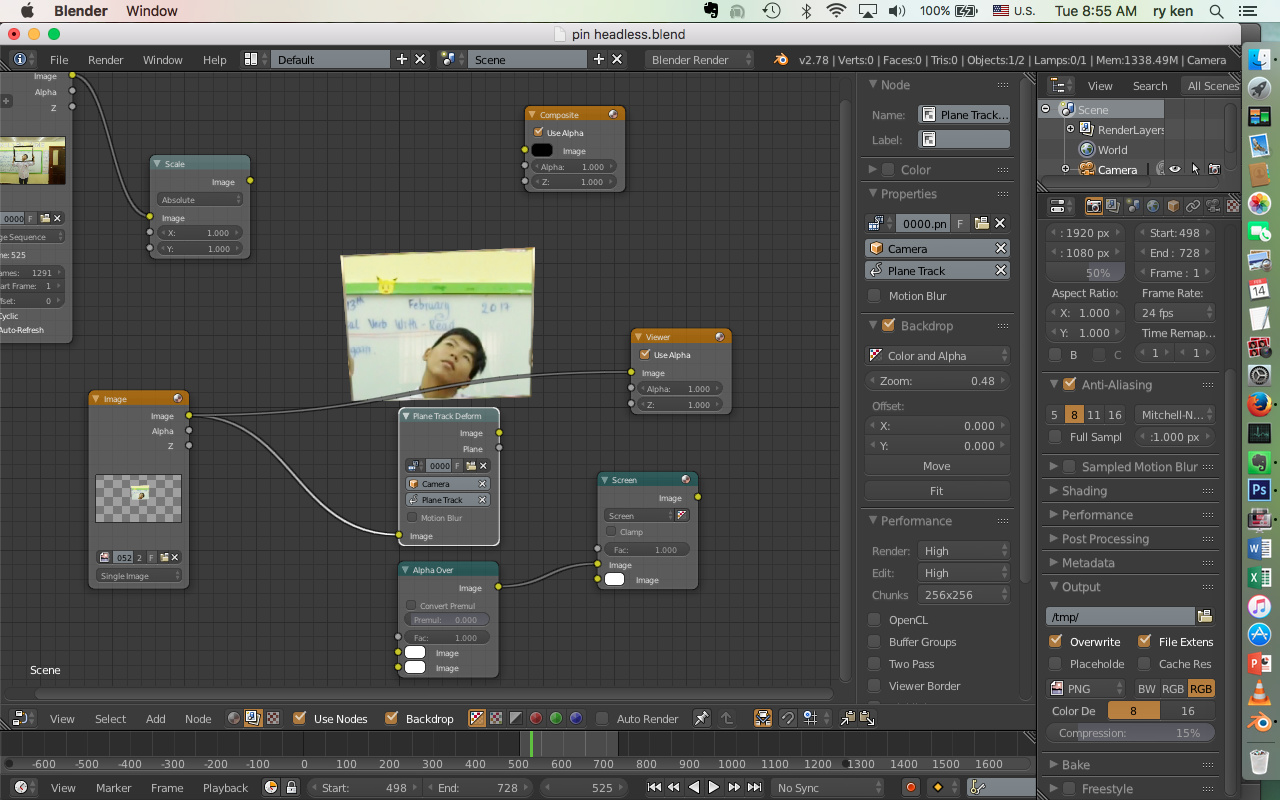Open the 24 fps frame rate dropdown

coord(1177,313)
